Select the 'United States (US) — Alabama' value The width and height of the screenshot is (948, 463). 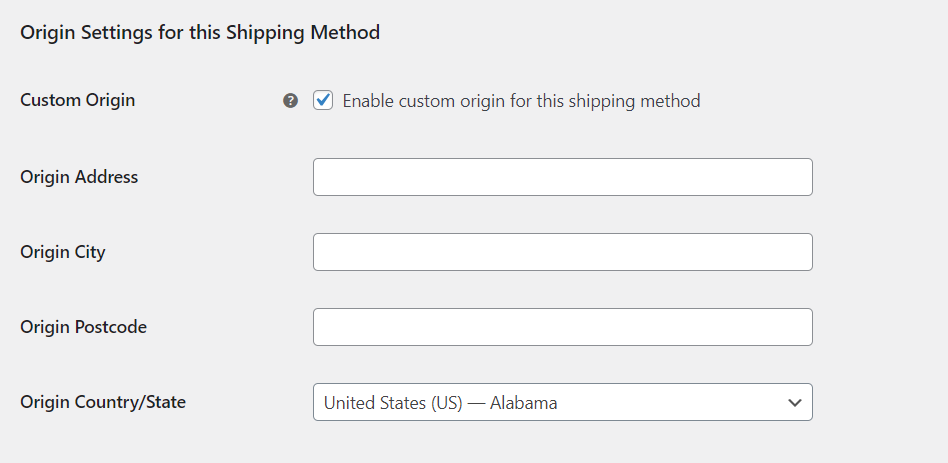440,403
